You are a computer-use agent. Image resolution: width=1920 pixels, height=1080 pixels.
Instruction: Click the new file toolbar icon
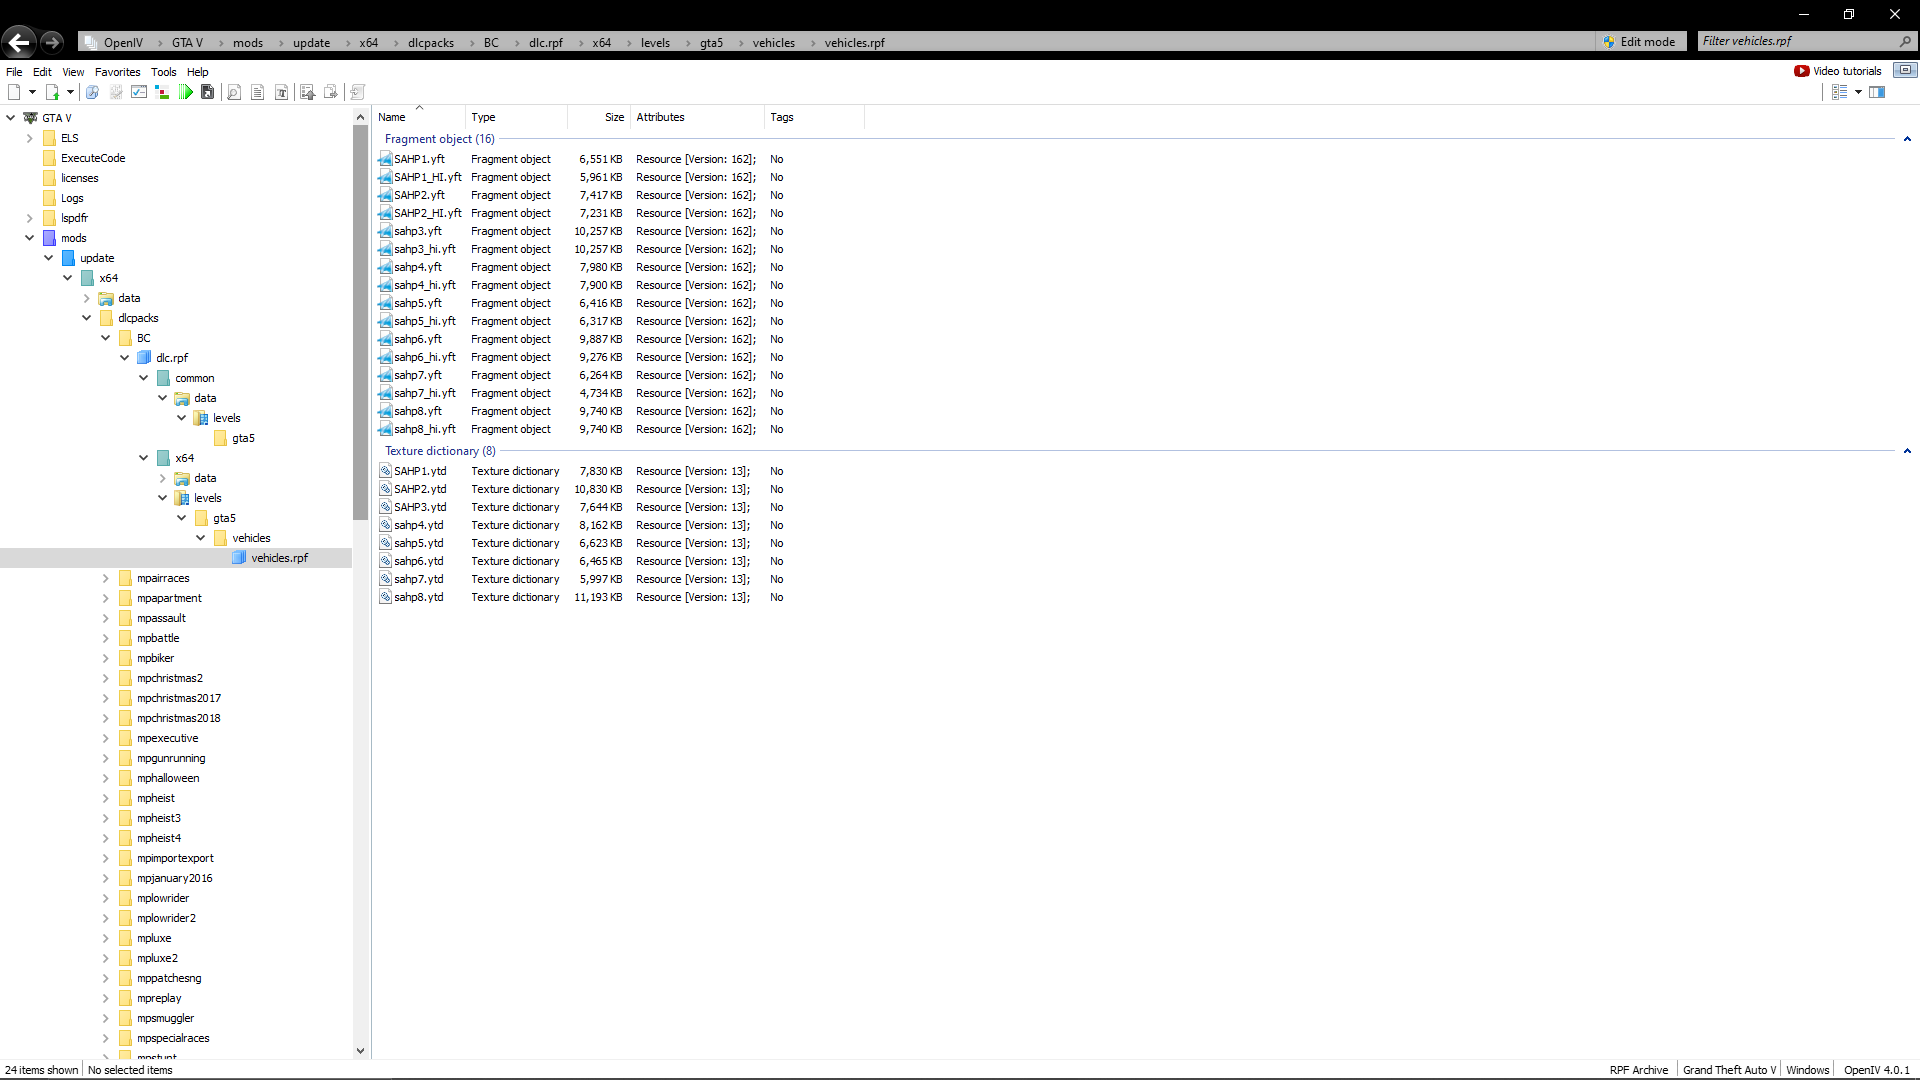click(14, 92)
